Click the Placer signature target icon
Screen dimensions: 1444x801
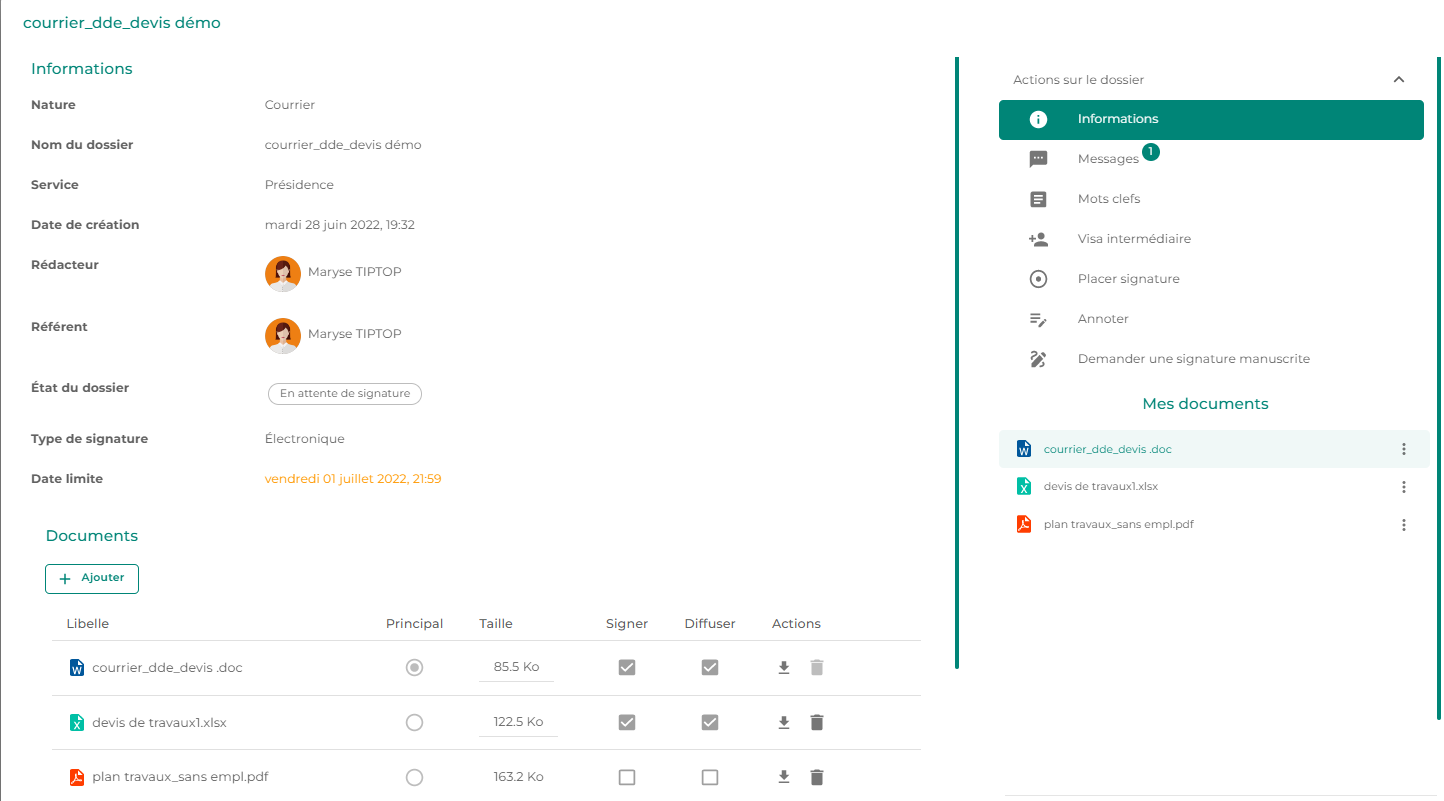(1038, 279)
